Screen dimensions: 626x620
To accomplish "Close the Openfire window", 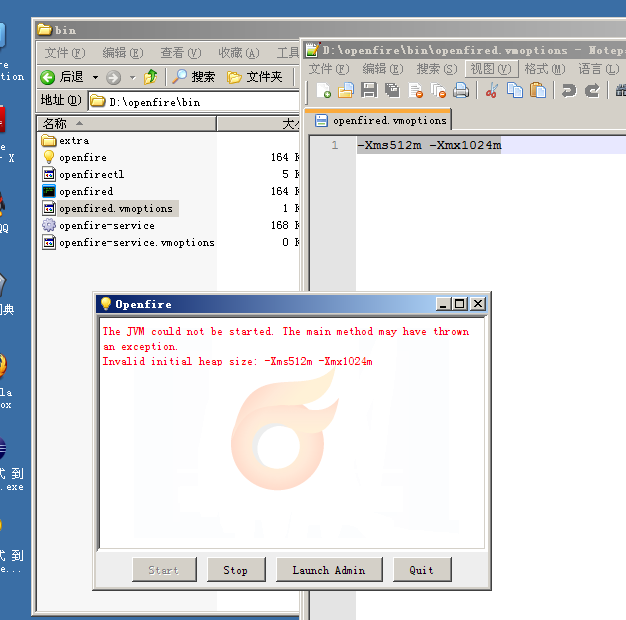I will [478, 304].
